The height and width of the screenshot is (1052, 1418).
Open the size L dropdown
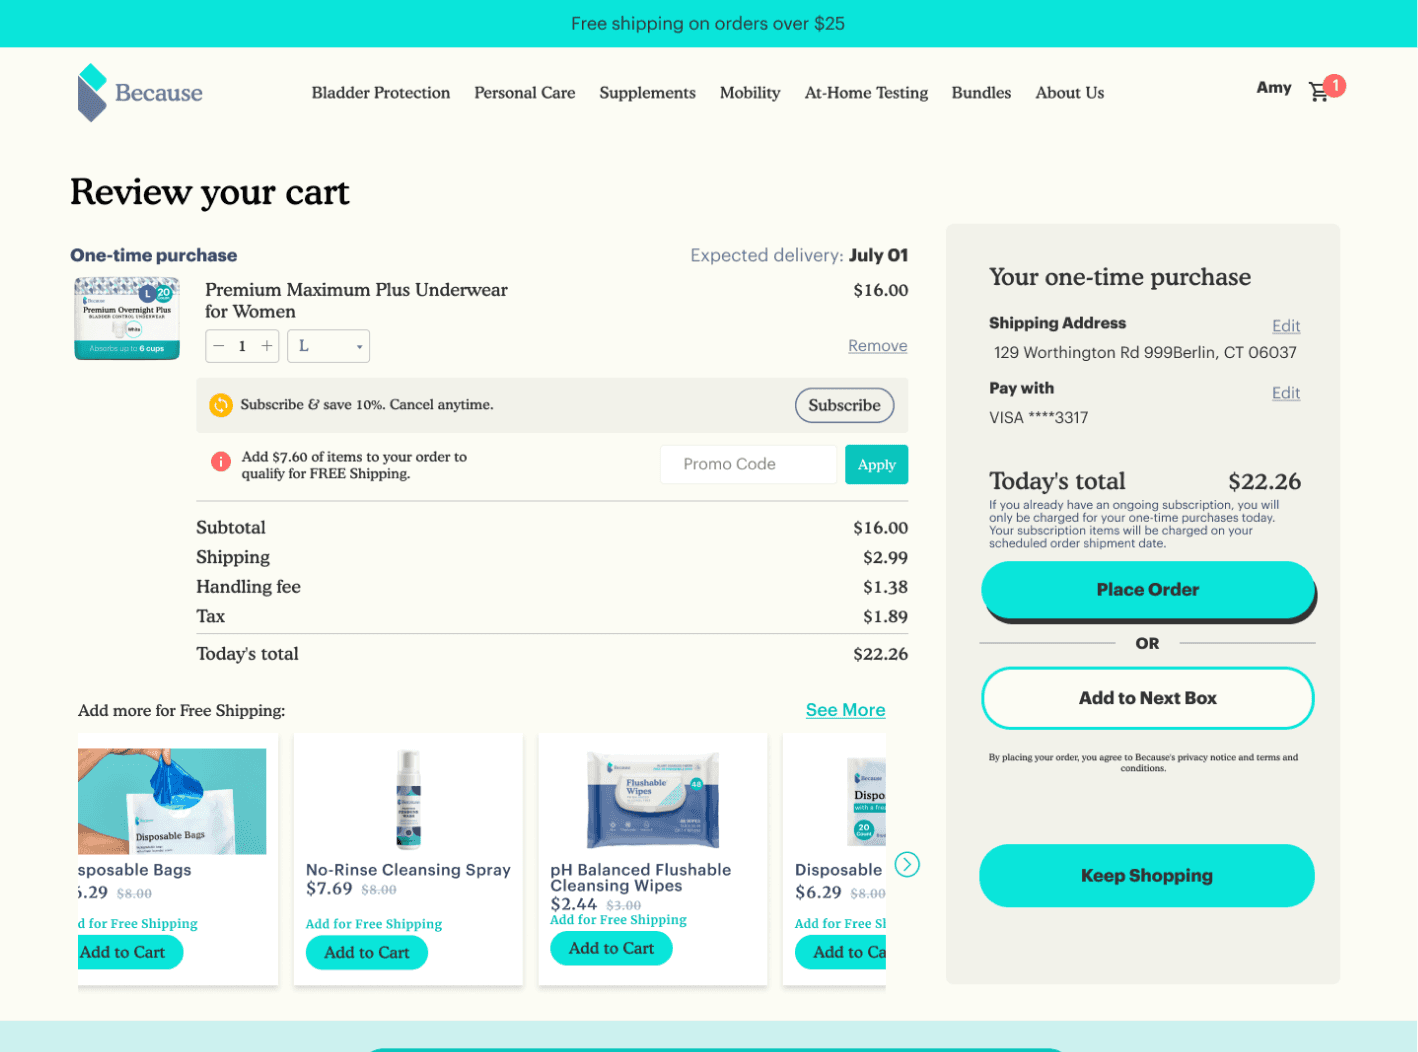pos(328,346)
